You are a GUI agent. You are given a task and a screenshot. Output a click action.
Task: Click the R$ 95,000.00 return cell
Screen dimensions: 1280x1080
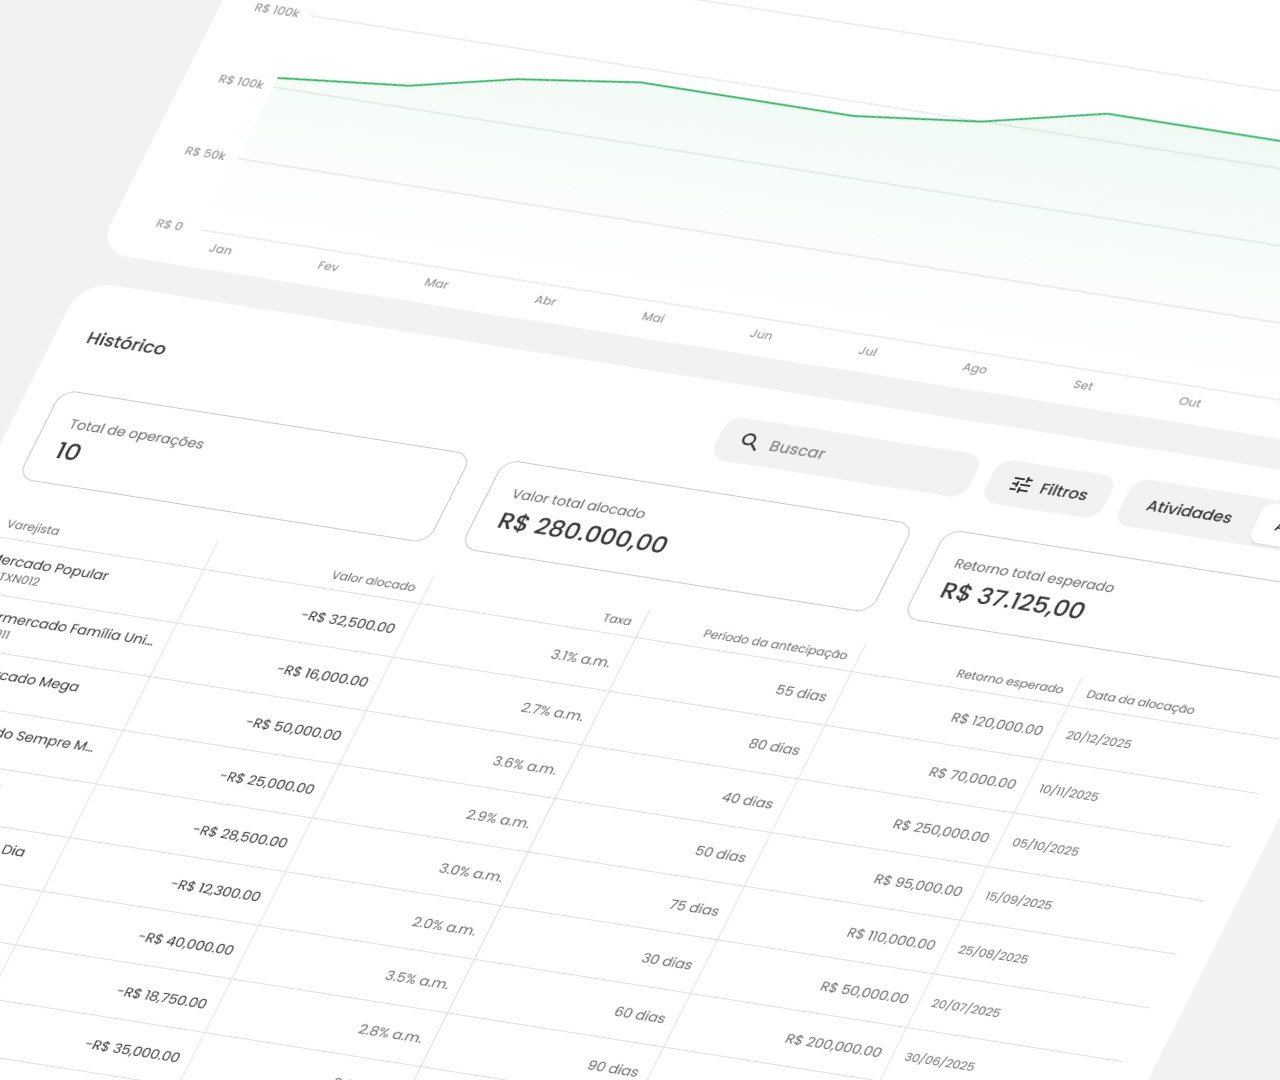point(918,884)
